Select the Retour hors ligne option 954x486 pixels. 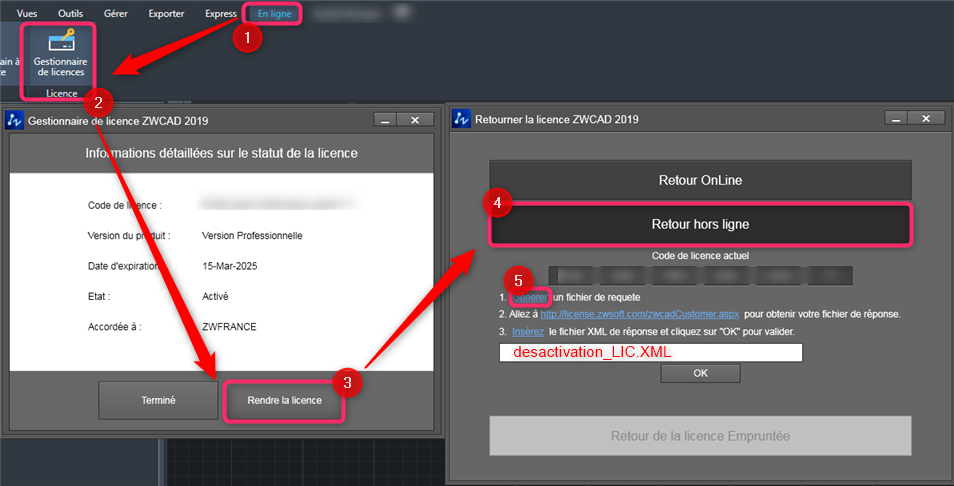pos(700,225)
